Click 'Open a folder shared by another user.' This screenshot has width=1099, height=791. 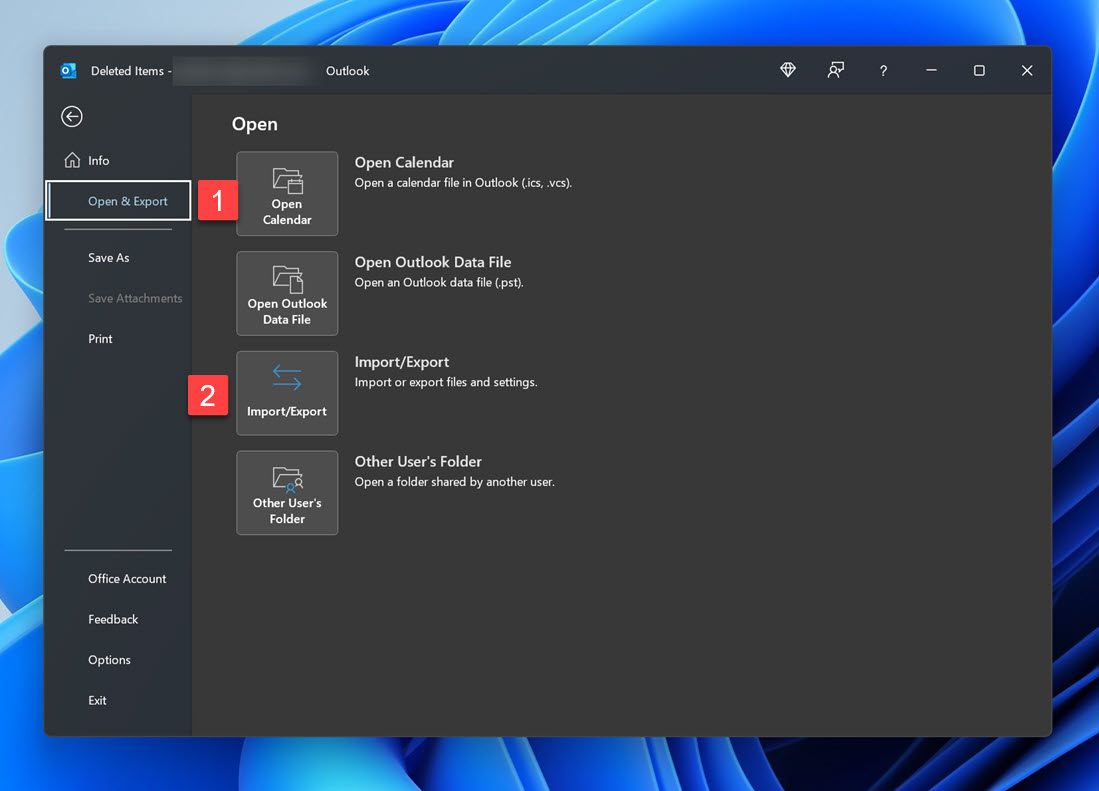coord(454,482)
